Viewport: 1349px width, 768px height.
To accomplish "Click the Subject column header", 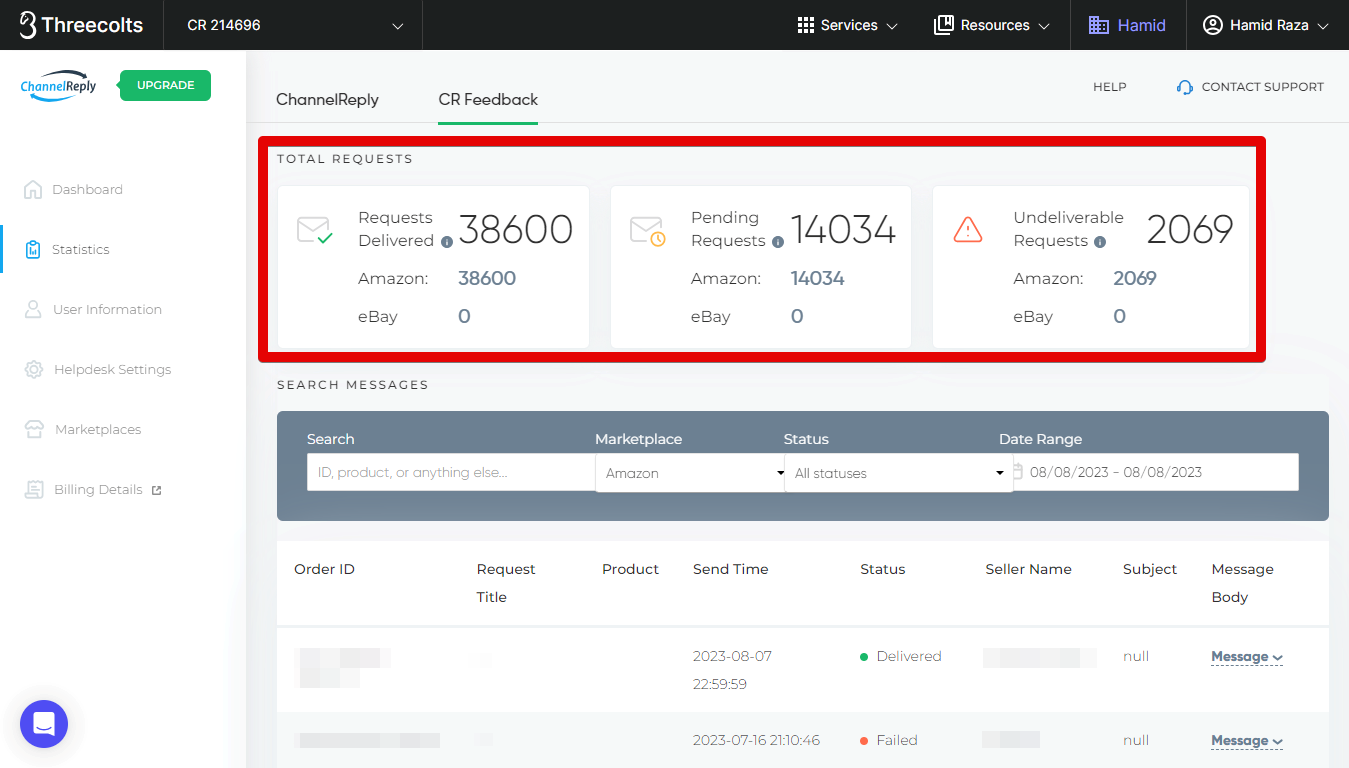I will (1150, 569).
